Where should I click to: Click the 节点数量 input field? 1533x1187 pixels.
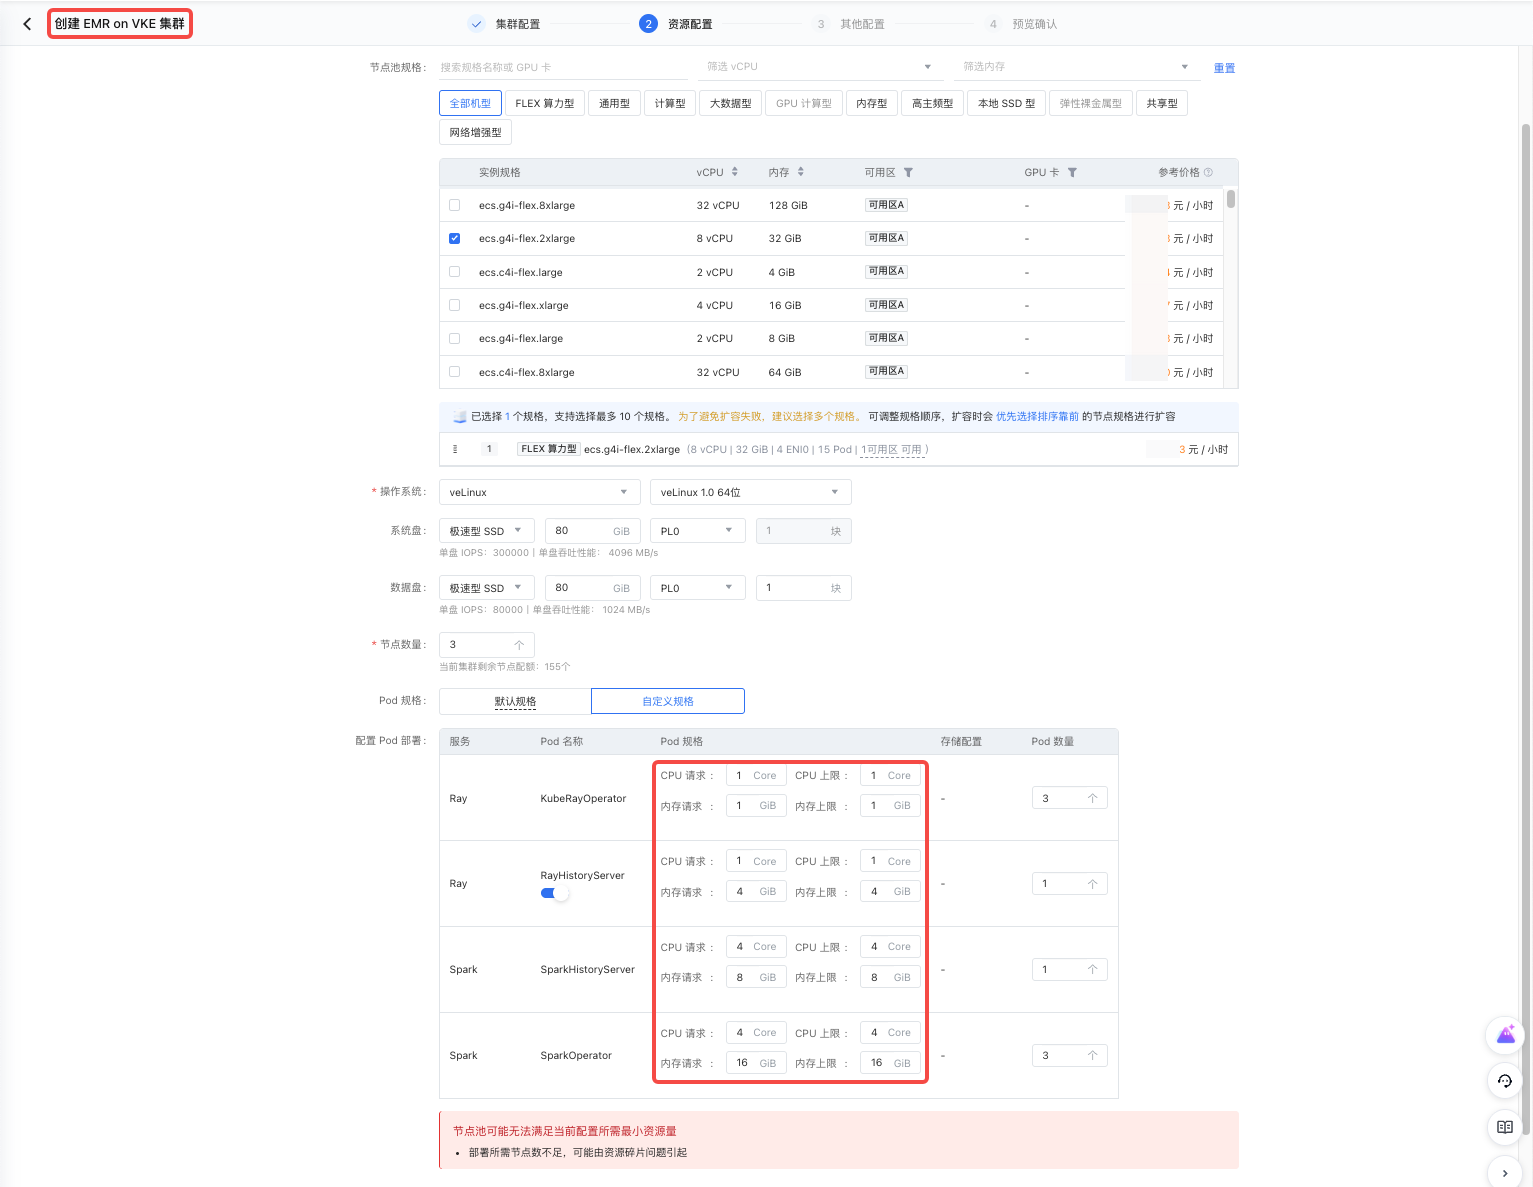(x=478, y=645)
